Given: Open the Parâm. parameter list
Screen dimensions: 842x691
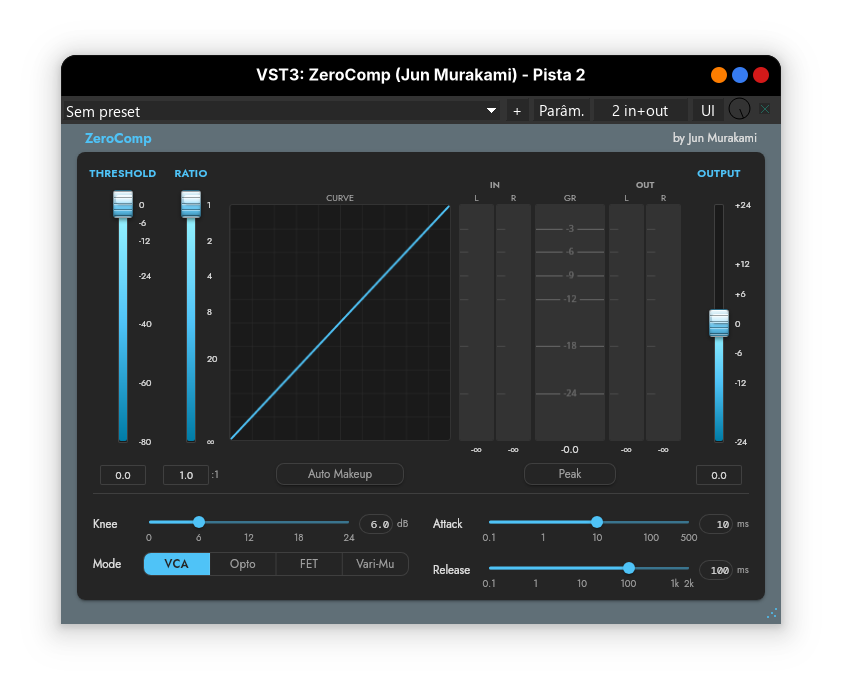Looking at the screenshot, I should [x=561, y=111].
